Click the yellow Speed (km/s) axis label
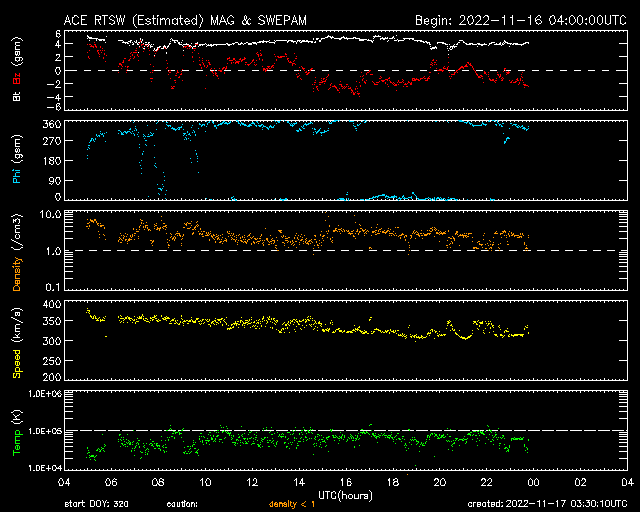This screenshot has width=640, height=512. pyautogui.click(x=16, y=343)
